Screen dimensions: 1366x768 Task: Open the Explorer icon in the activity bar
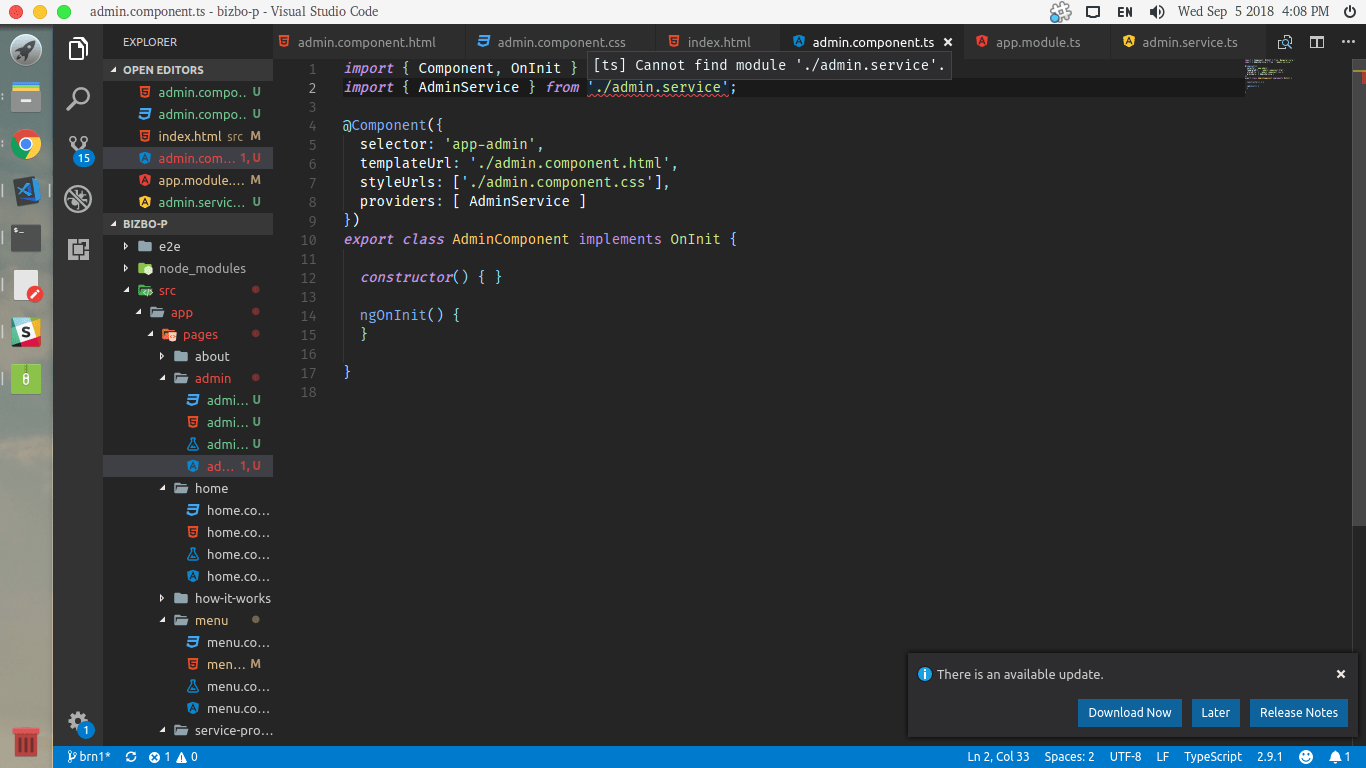tap(77, 49)
